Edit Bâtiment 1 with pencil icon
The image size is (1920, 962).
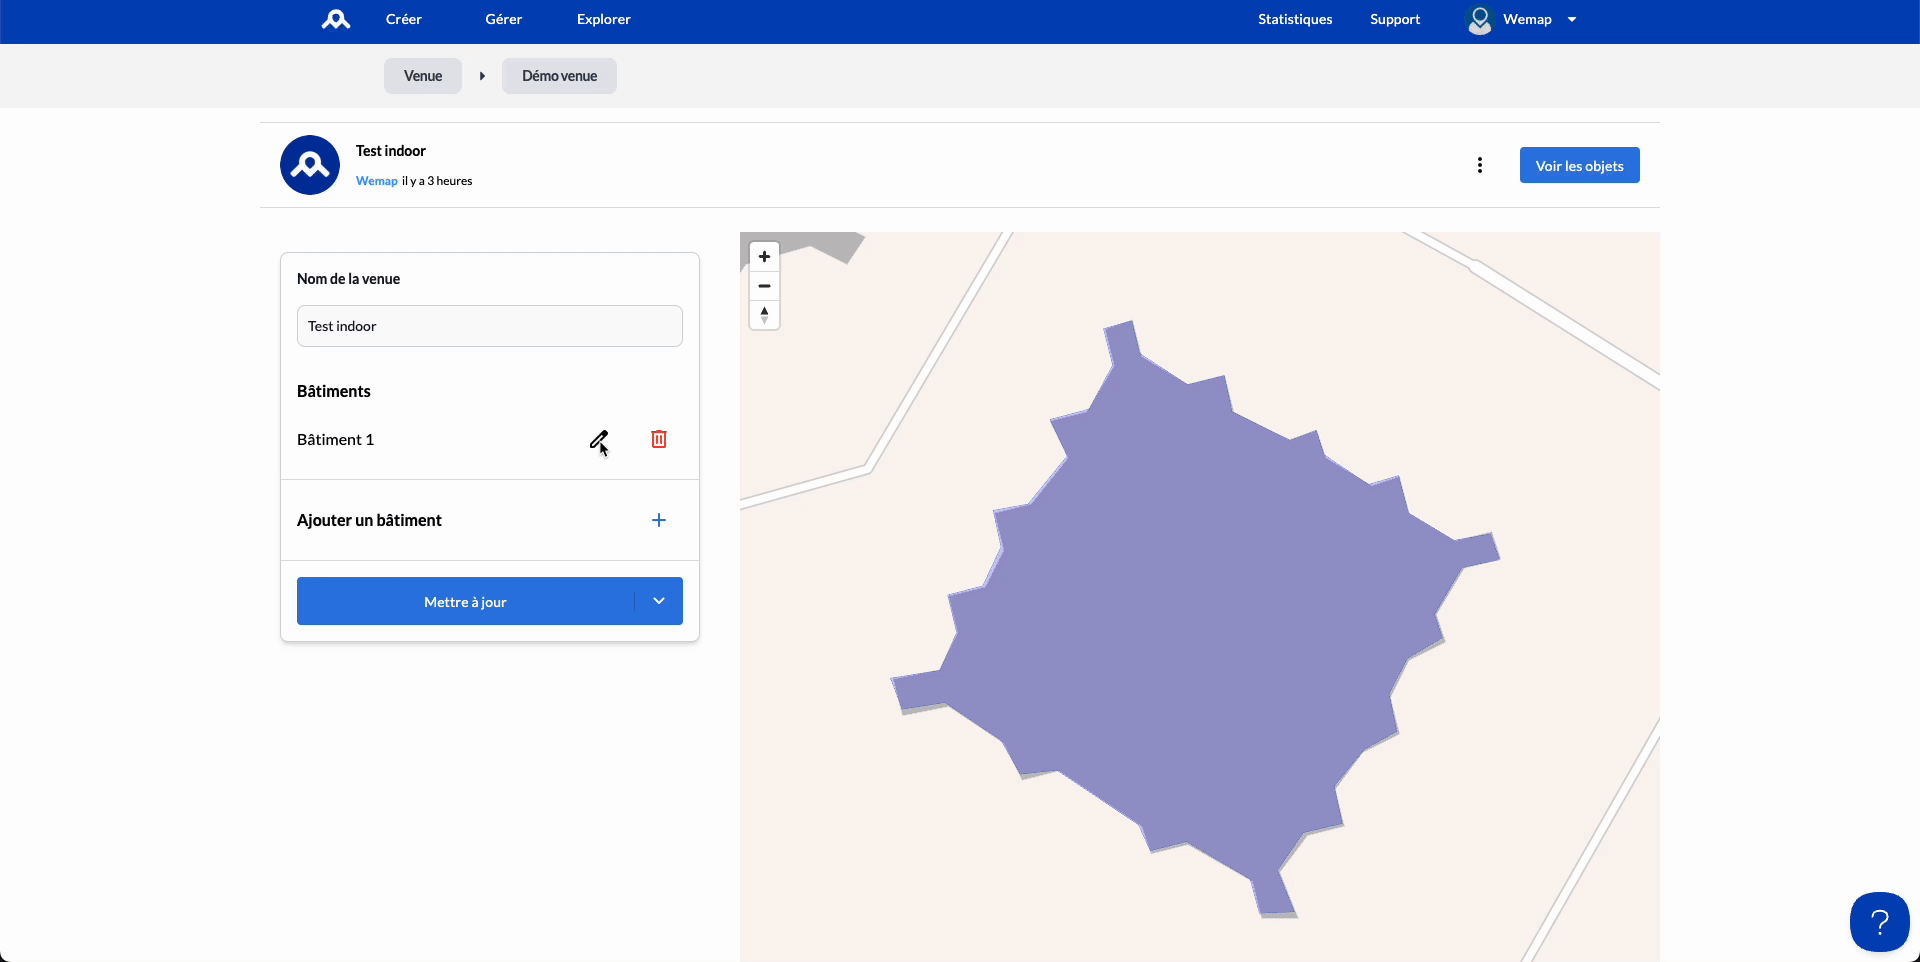point(598,440)
